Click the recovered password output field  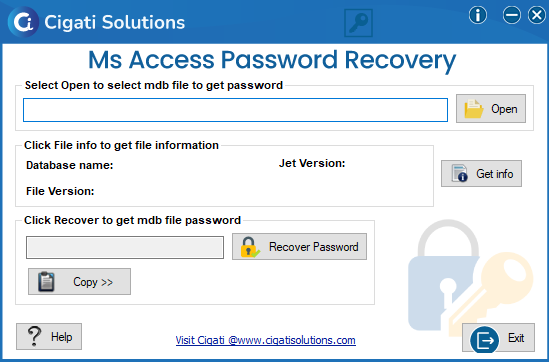[125, 248]
